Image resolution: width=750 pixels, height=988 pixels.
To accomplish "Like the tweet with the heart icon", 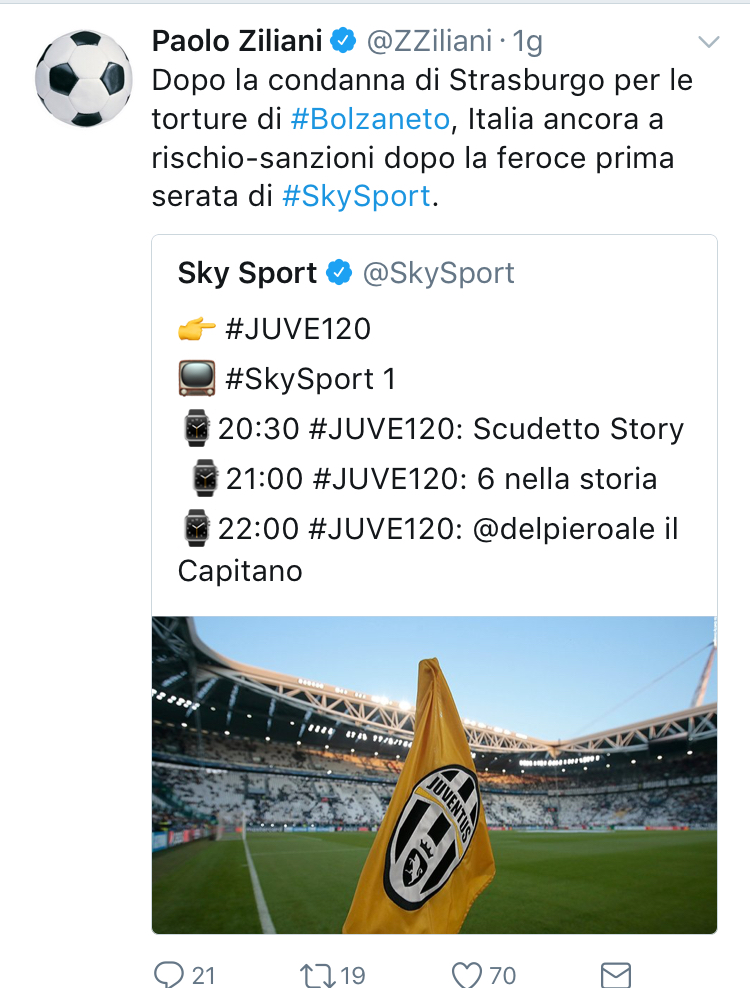I will [x=468, y=973].
